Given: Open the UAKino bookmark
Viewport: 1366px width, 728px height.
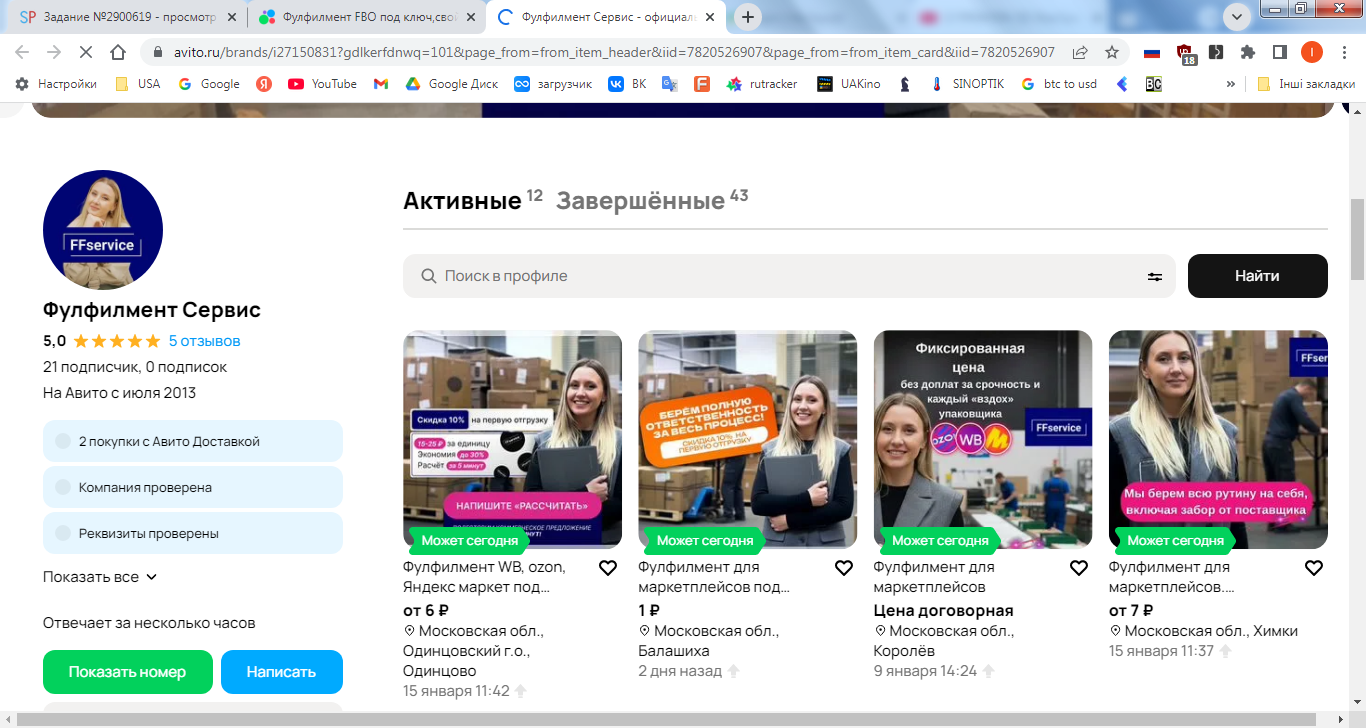Looking at the screenshot, I should pyautogui.click(x=848, y=84).
